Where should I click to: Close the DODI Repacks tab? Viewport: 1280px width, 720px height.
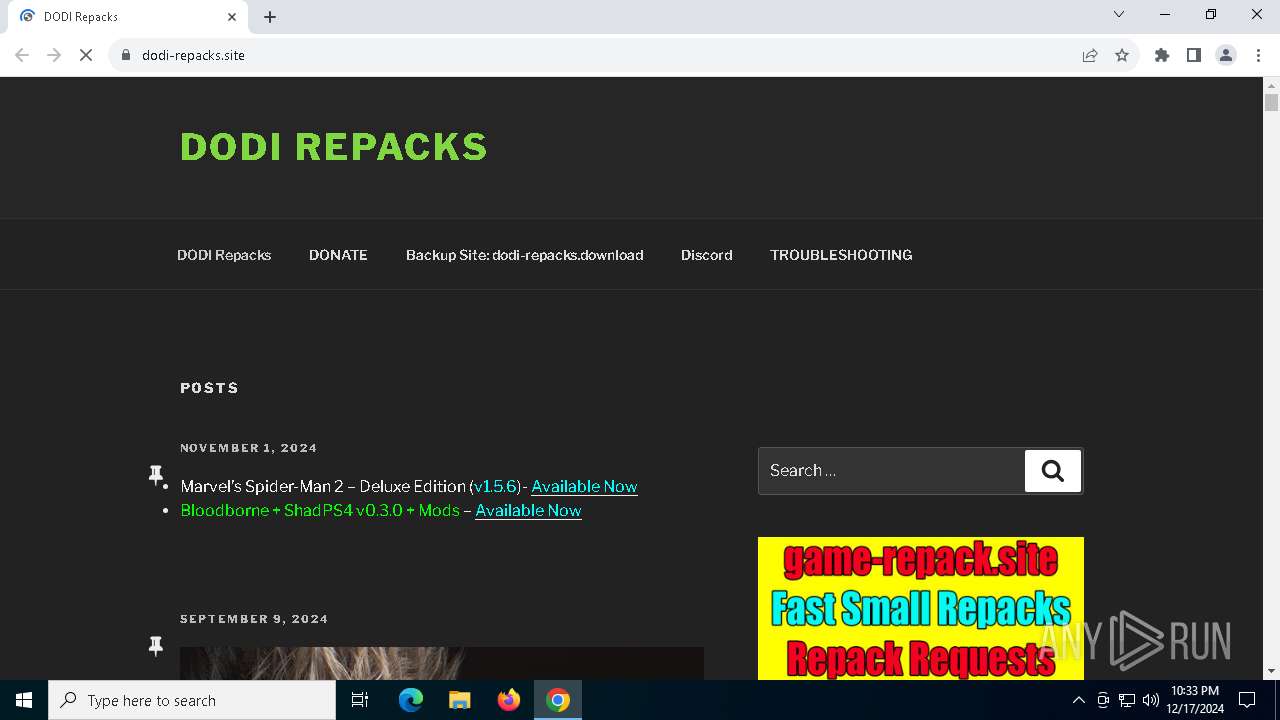232,16
